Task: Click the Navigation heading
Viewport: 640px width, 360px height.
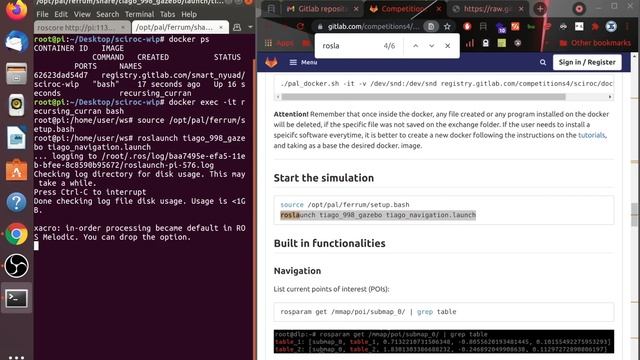Action: tap(297, 271)
